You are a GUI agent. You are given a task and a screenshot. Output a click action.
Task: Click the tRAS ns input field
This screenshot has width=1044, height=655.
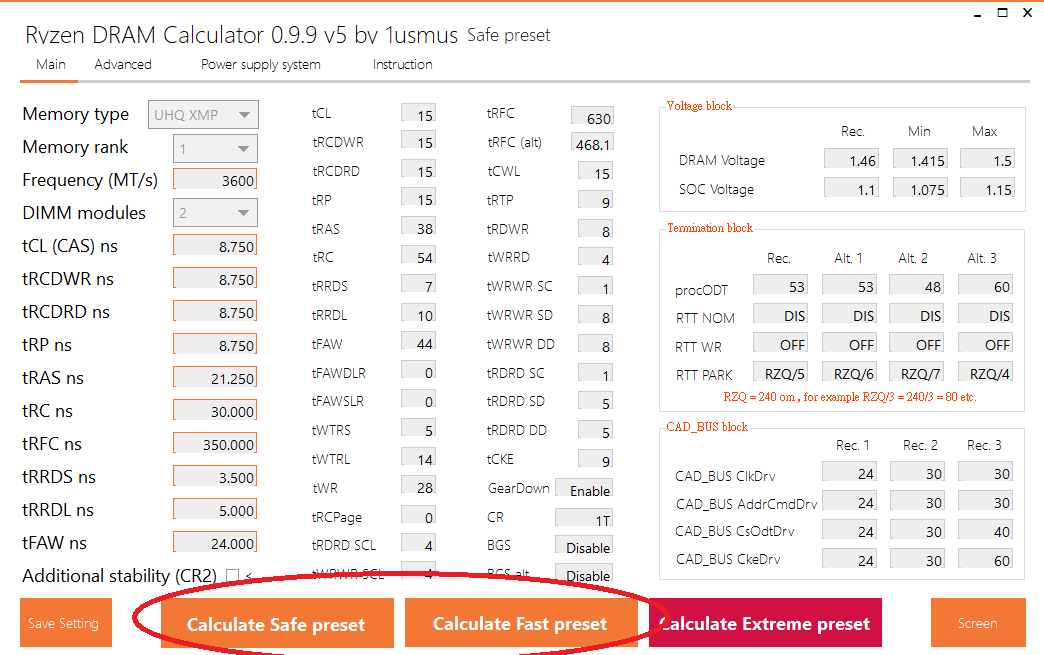[x=215, y=378]
